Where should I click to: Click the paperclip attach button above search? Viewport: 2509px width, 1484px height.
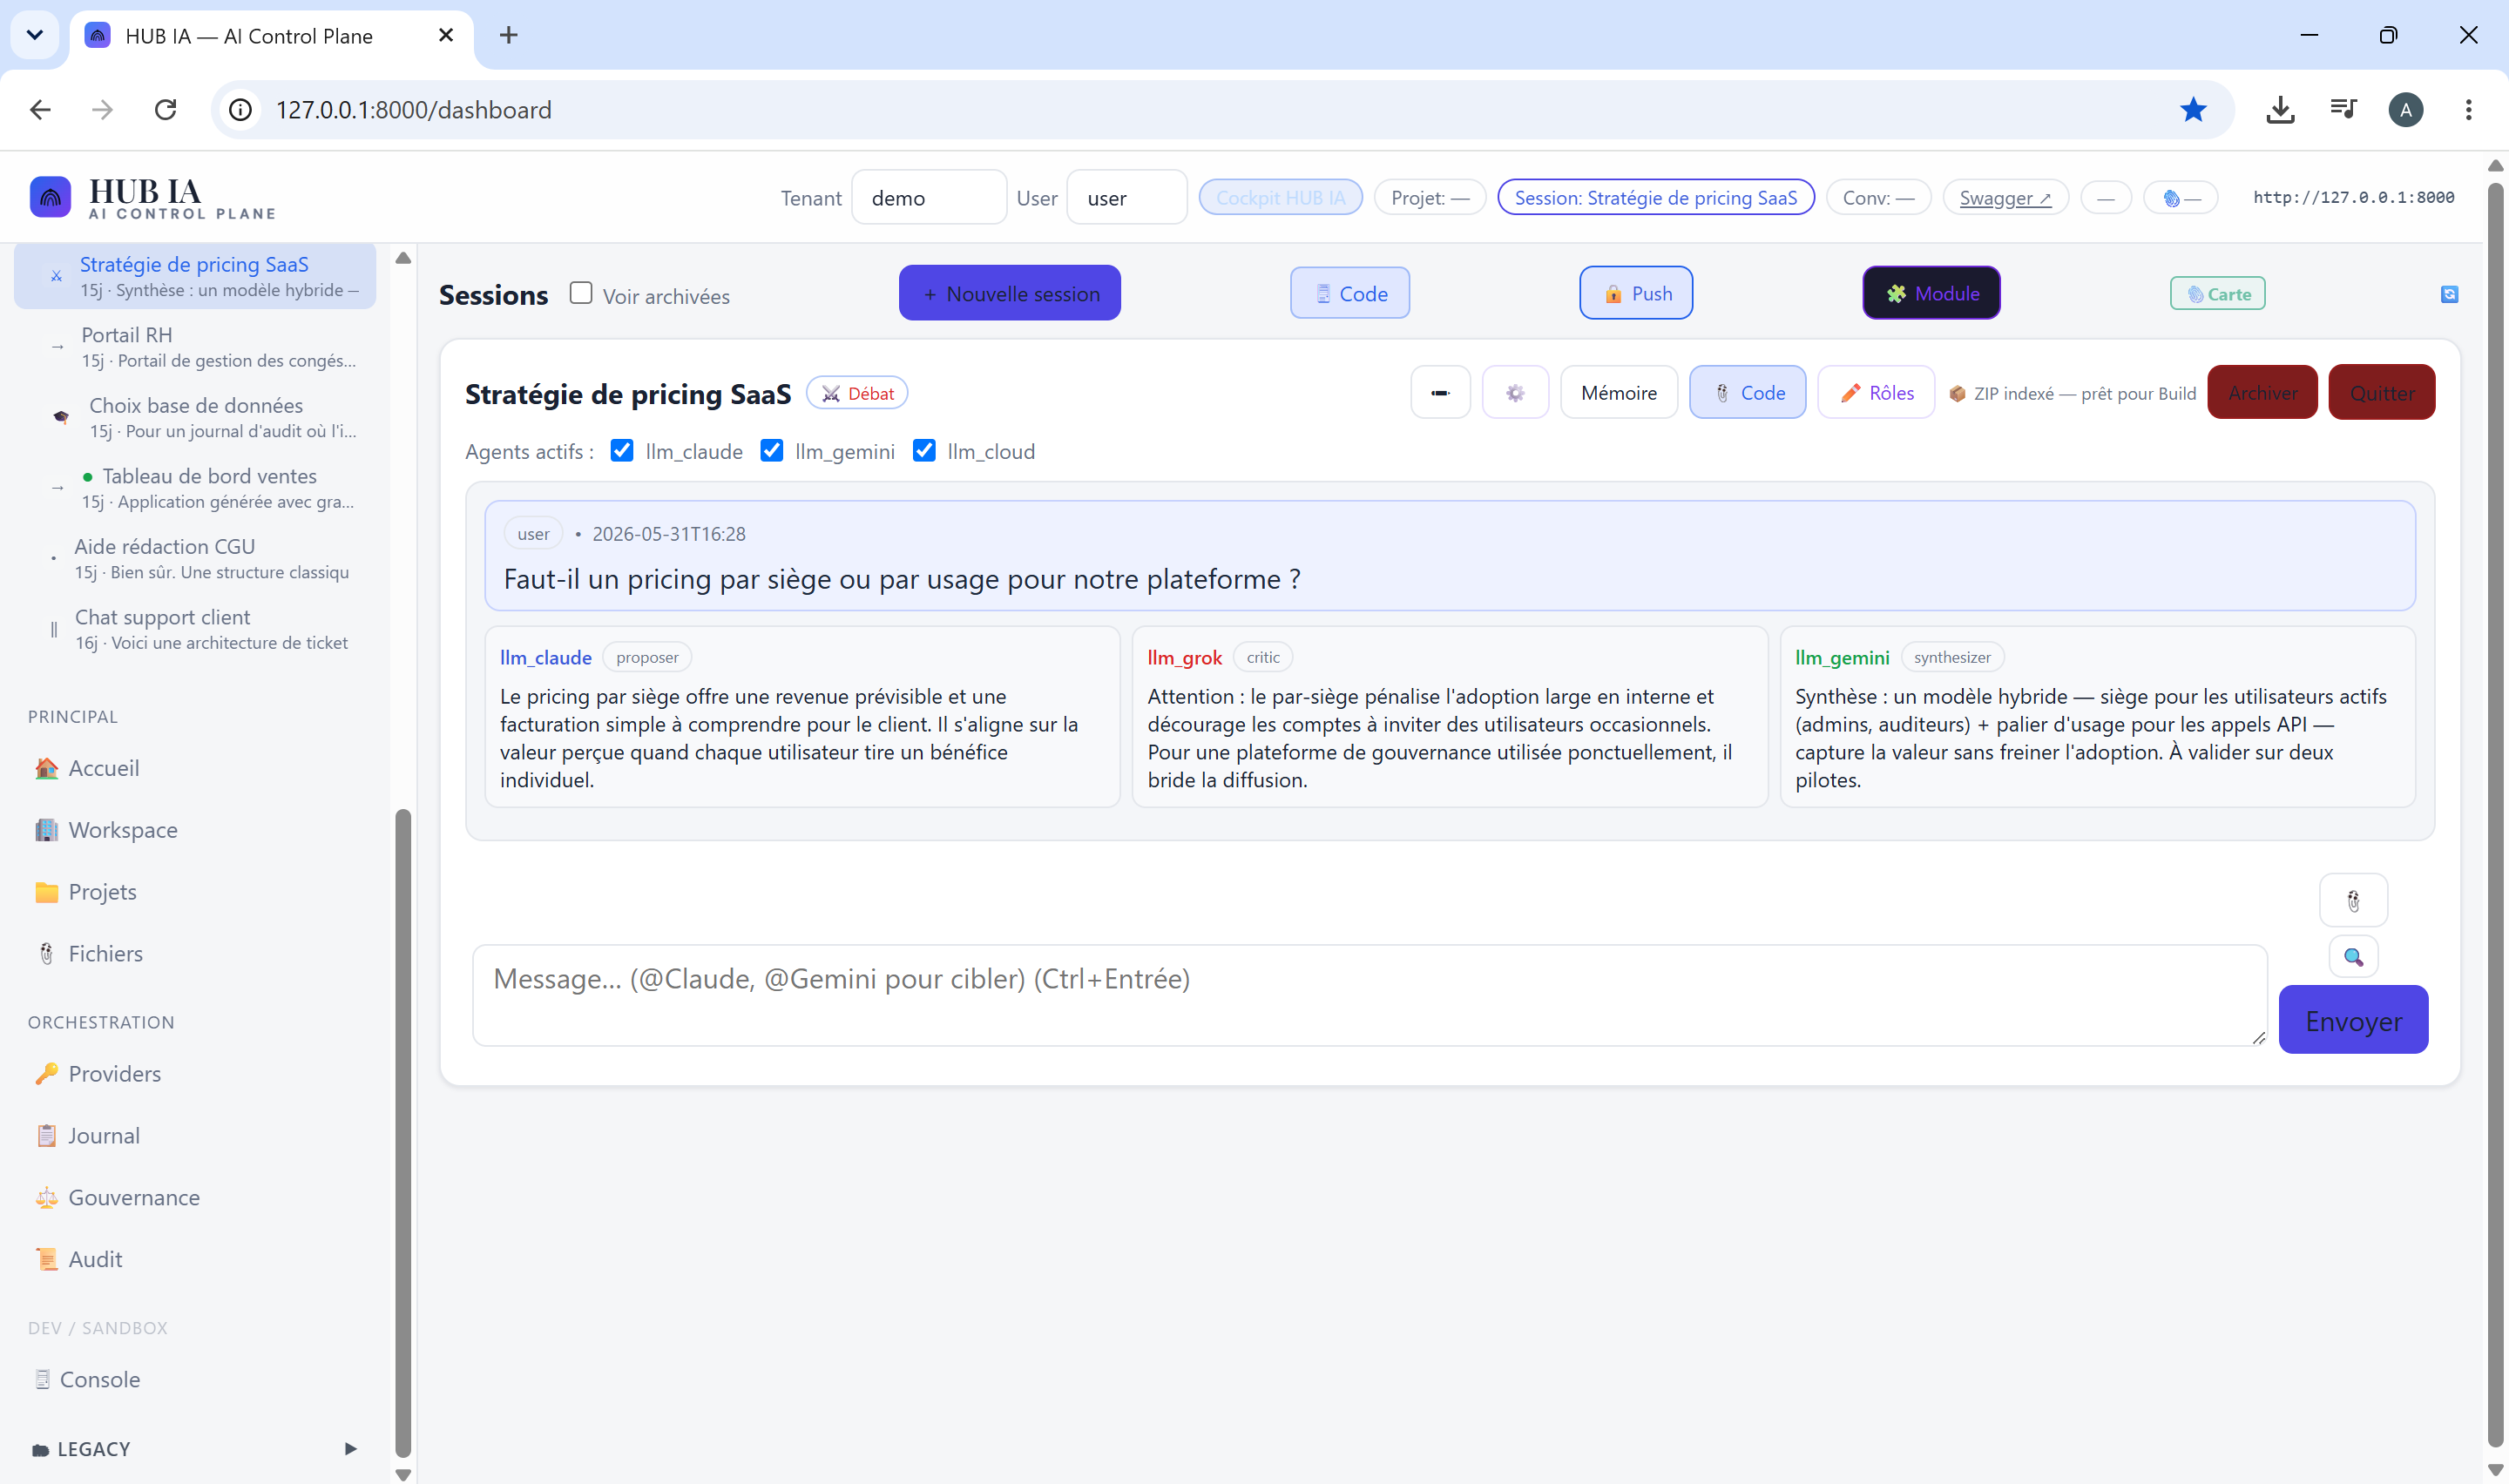tap(2353, 901)
